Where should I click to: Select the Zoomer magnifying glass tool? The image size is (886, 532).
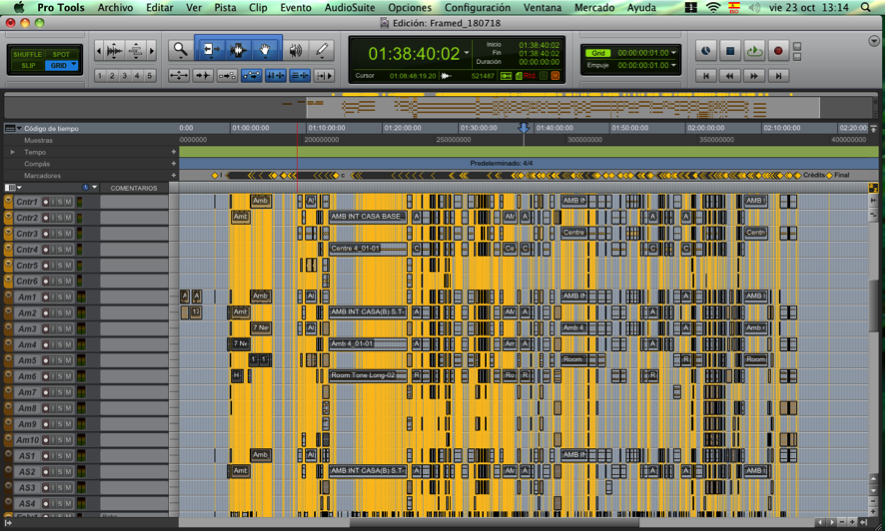180,50
